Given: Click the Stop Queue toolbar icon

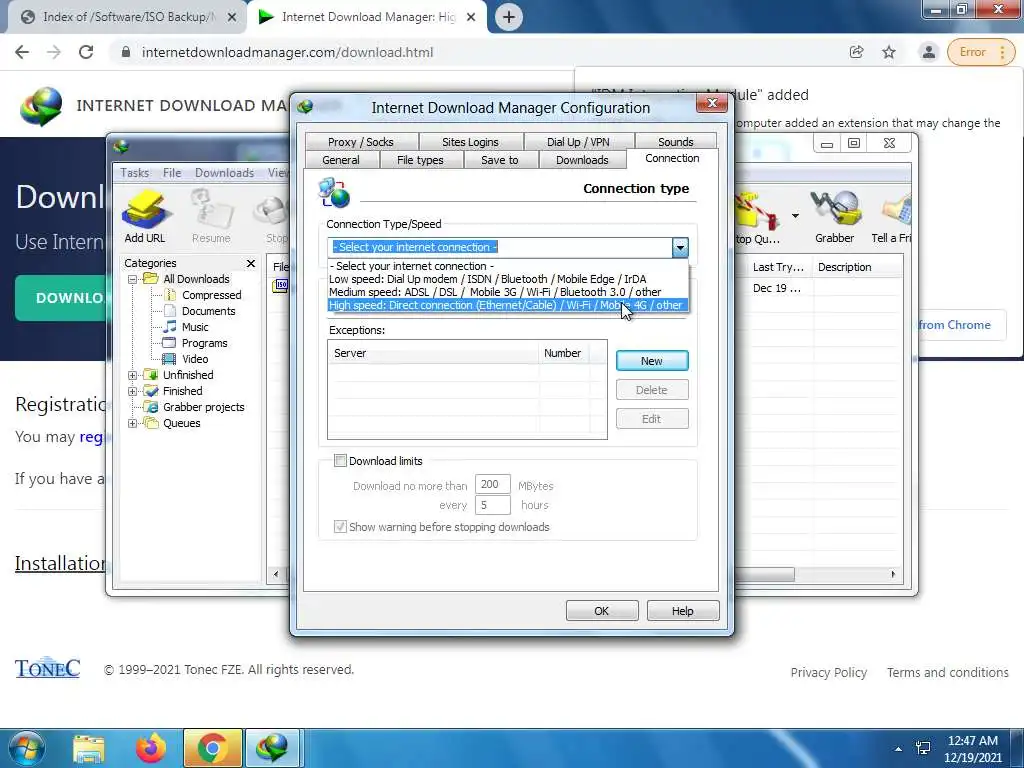Looking at the screenshot, I should tap(758, 217).
